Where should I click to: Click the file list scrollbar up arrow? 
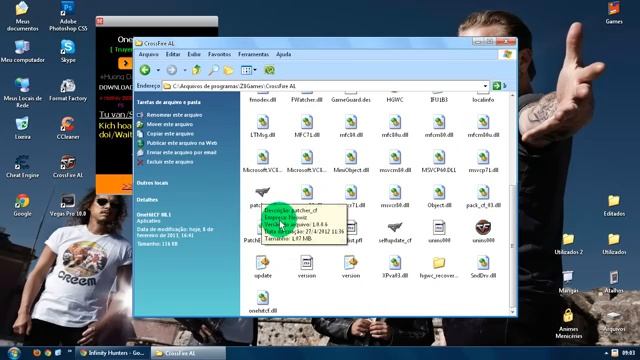(x=513, y=96)
